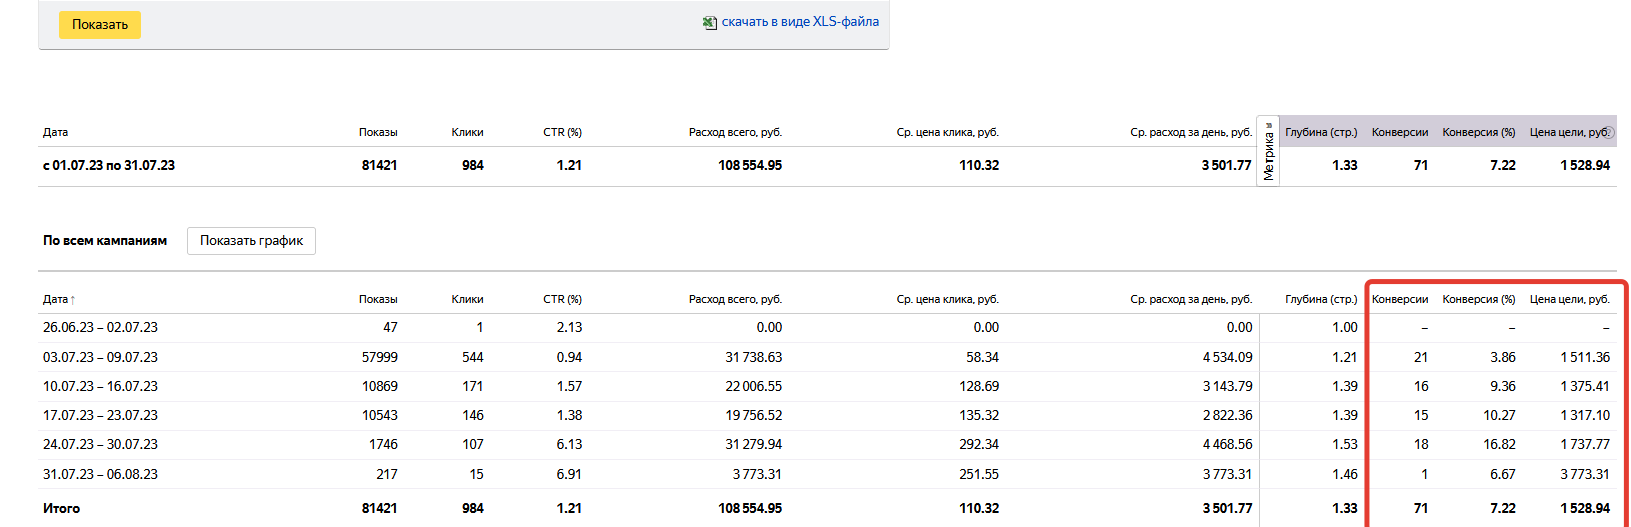The width and height of the screenshot is (1631, 527).
Task: Click spend value 31 738.63
Action: [x=754, y=357]
